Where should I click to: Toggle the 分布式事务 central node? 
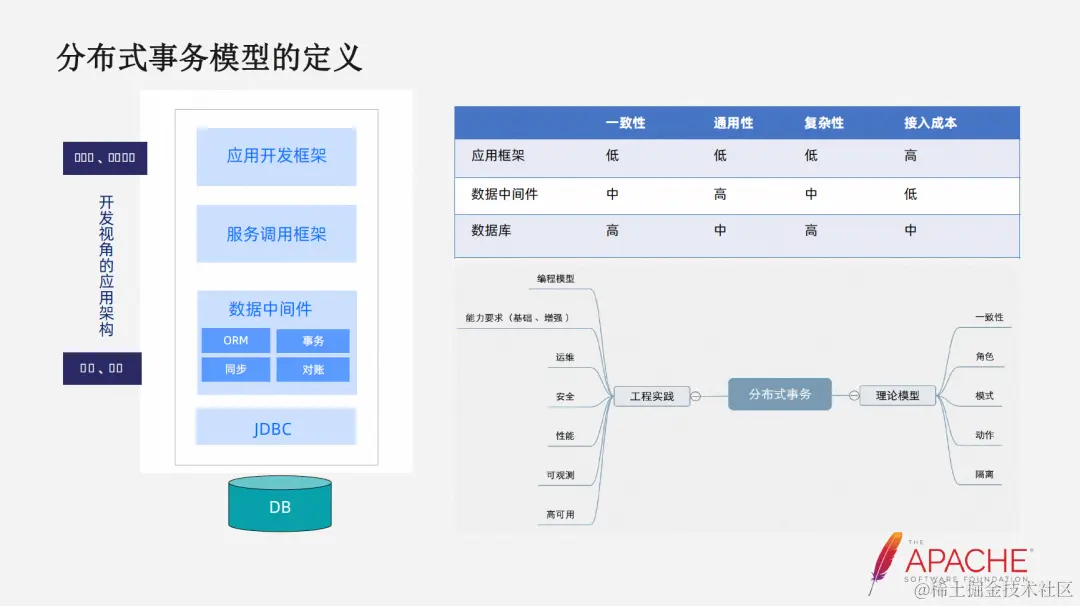coord(780,394)
